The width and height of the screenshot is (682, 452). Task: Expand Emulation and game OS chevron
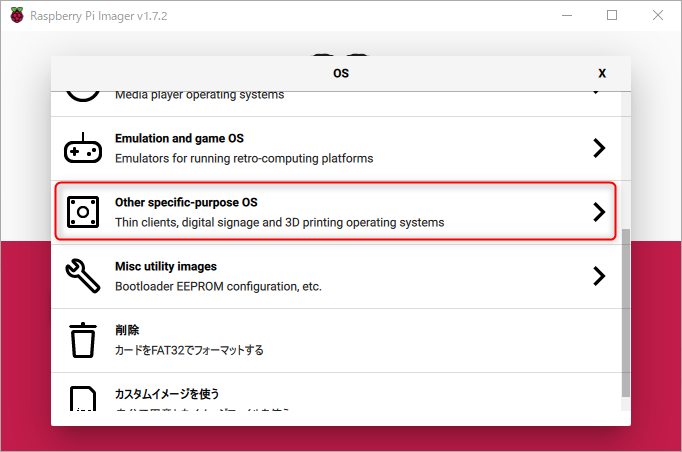tap(599, 148)
